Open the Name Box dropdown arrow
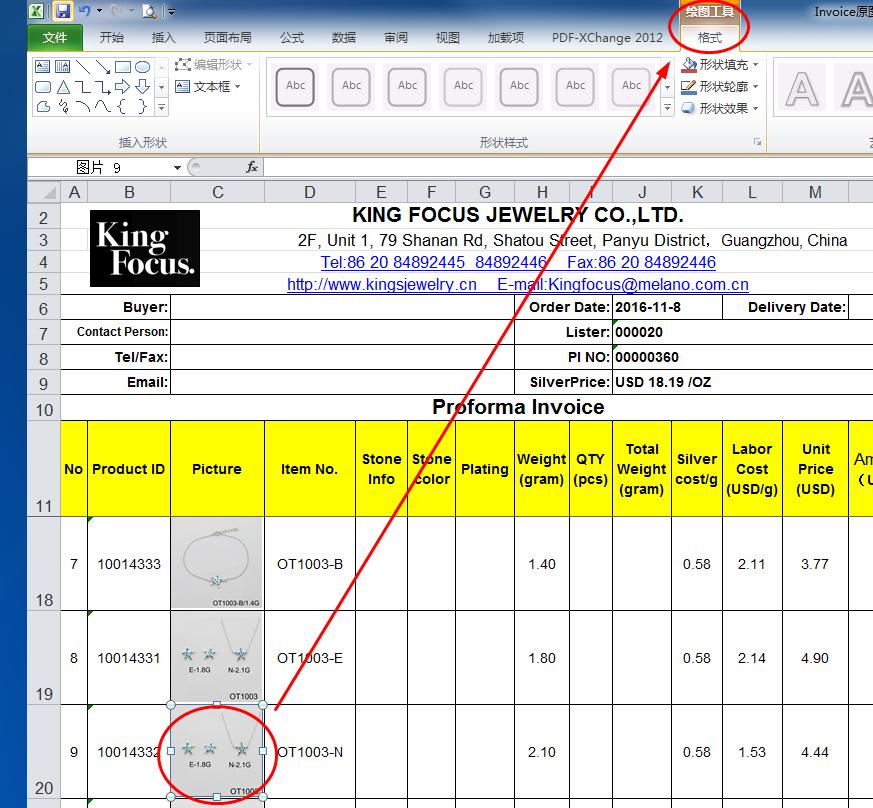Screen dimensions: 873x808 (x=177, y=168)
